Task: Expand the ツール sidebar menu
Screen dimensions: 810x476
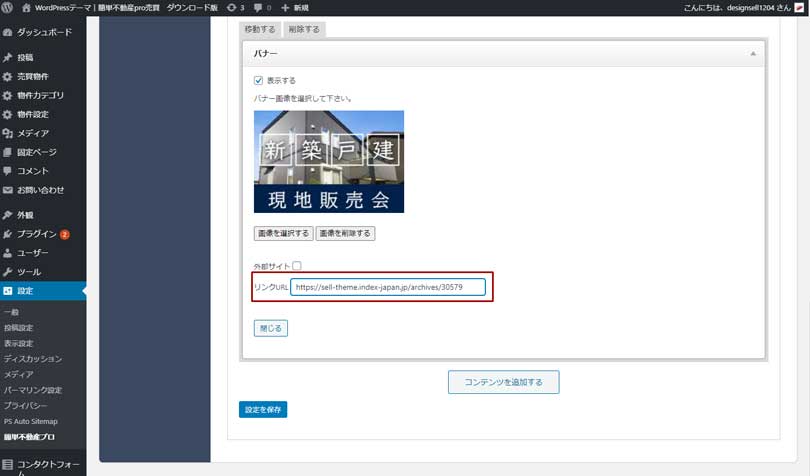Action: [x=28, y=272]
